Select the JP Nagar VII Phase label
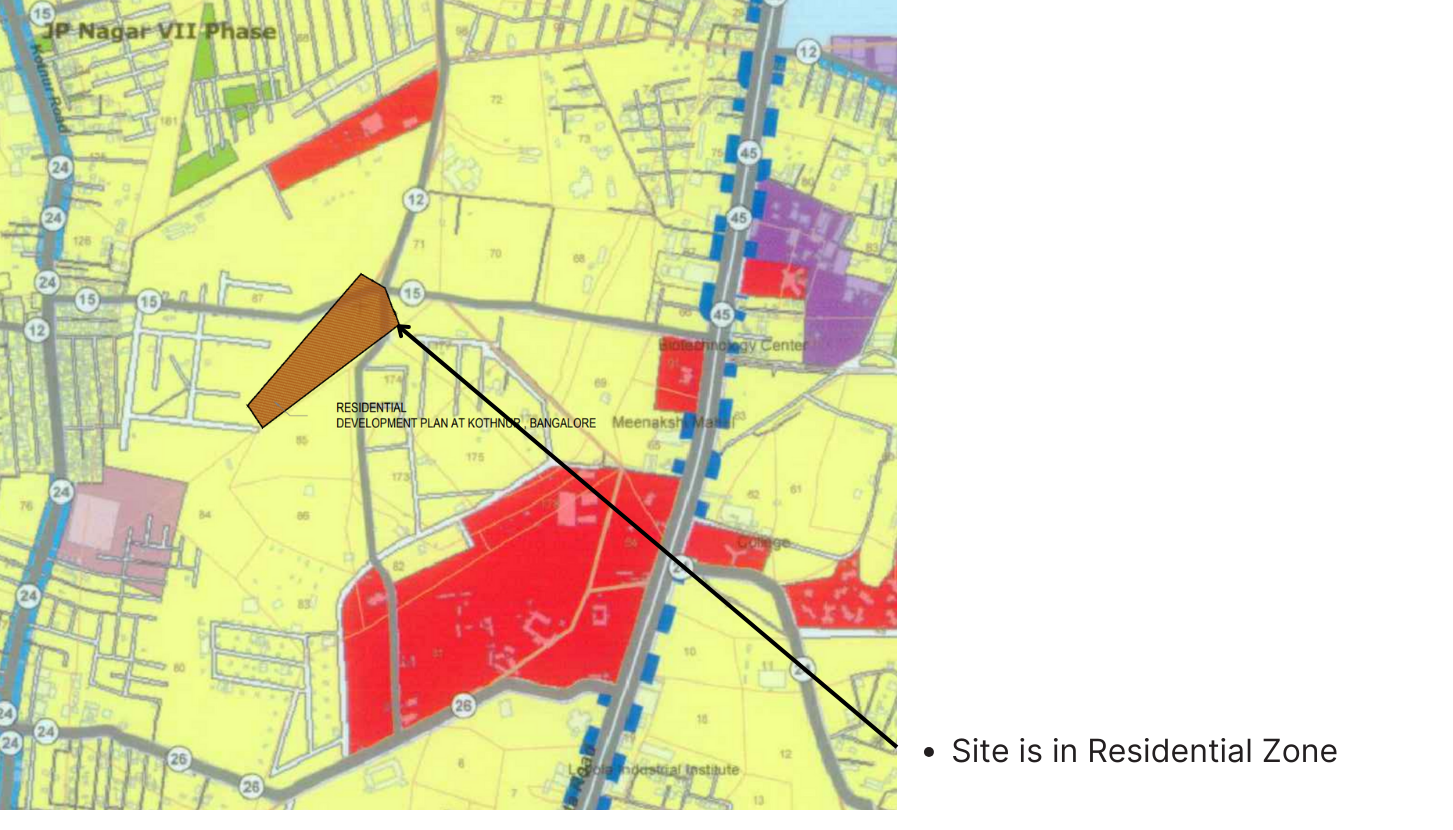1453x830 pixels. pyautogui.click(x=157, y=31)
